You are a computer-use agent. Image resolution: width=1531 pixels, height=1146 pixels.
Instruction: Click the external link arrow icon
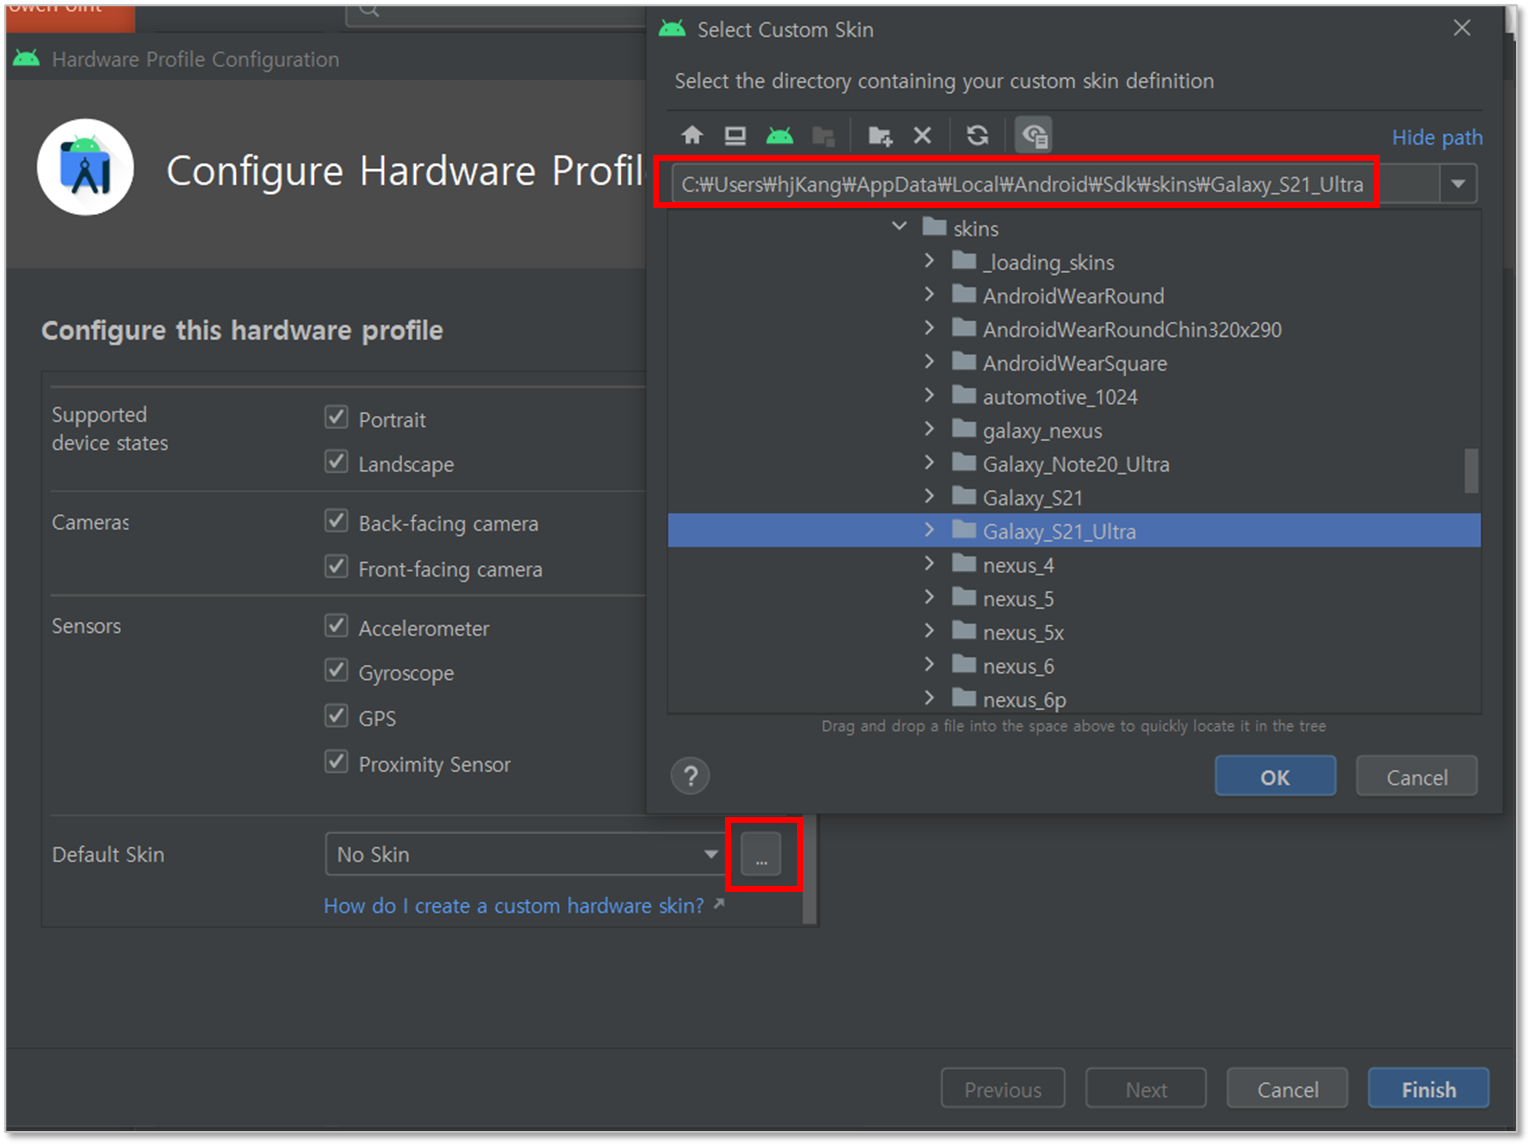click(x=719, y=904)
